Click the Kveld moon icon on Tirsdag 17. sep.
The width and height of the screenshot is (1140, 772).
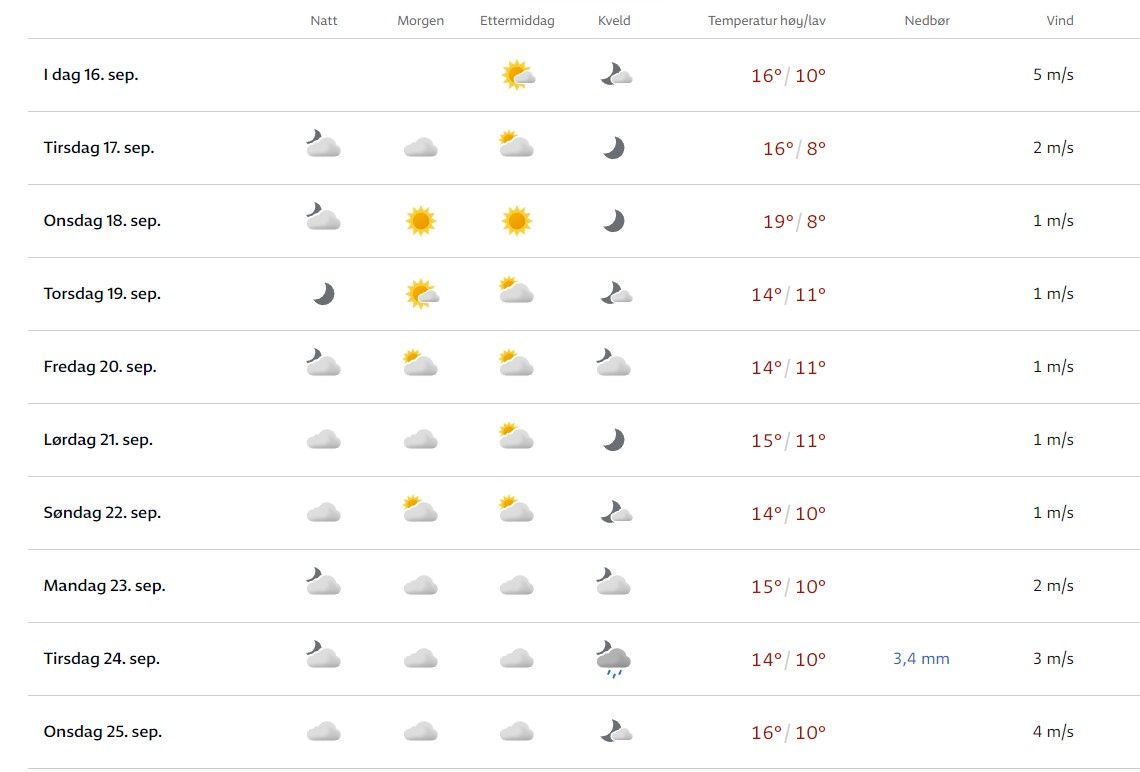point(614,148)
